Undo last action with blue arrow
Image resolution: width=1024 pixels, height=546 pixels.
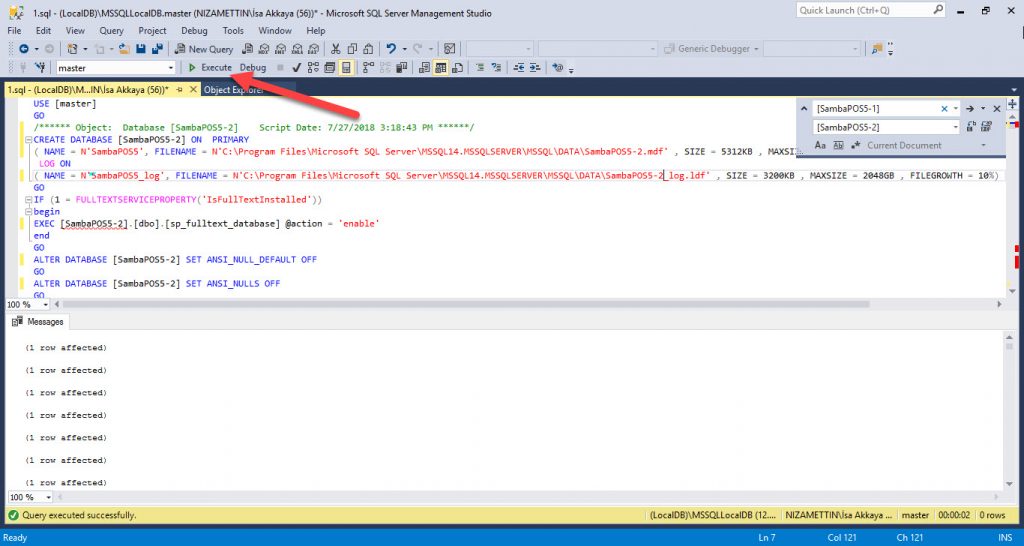391,49
